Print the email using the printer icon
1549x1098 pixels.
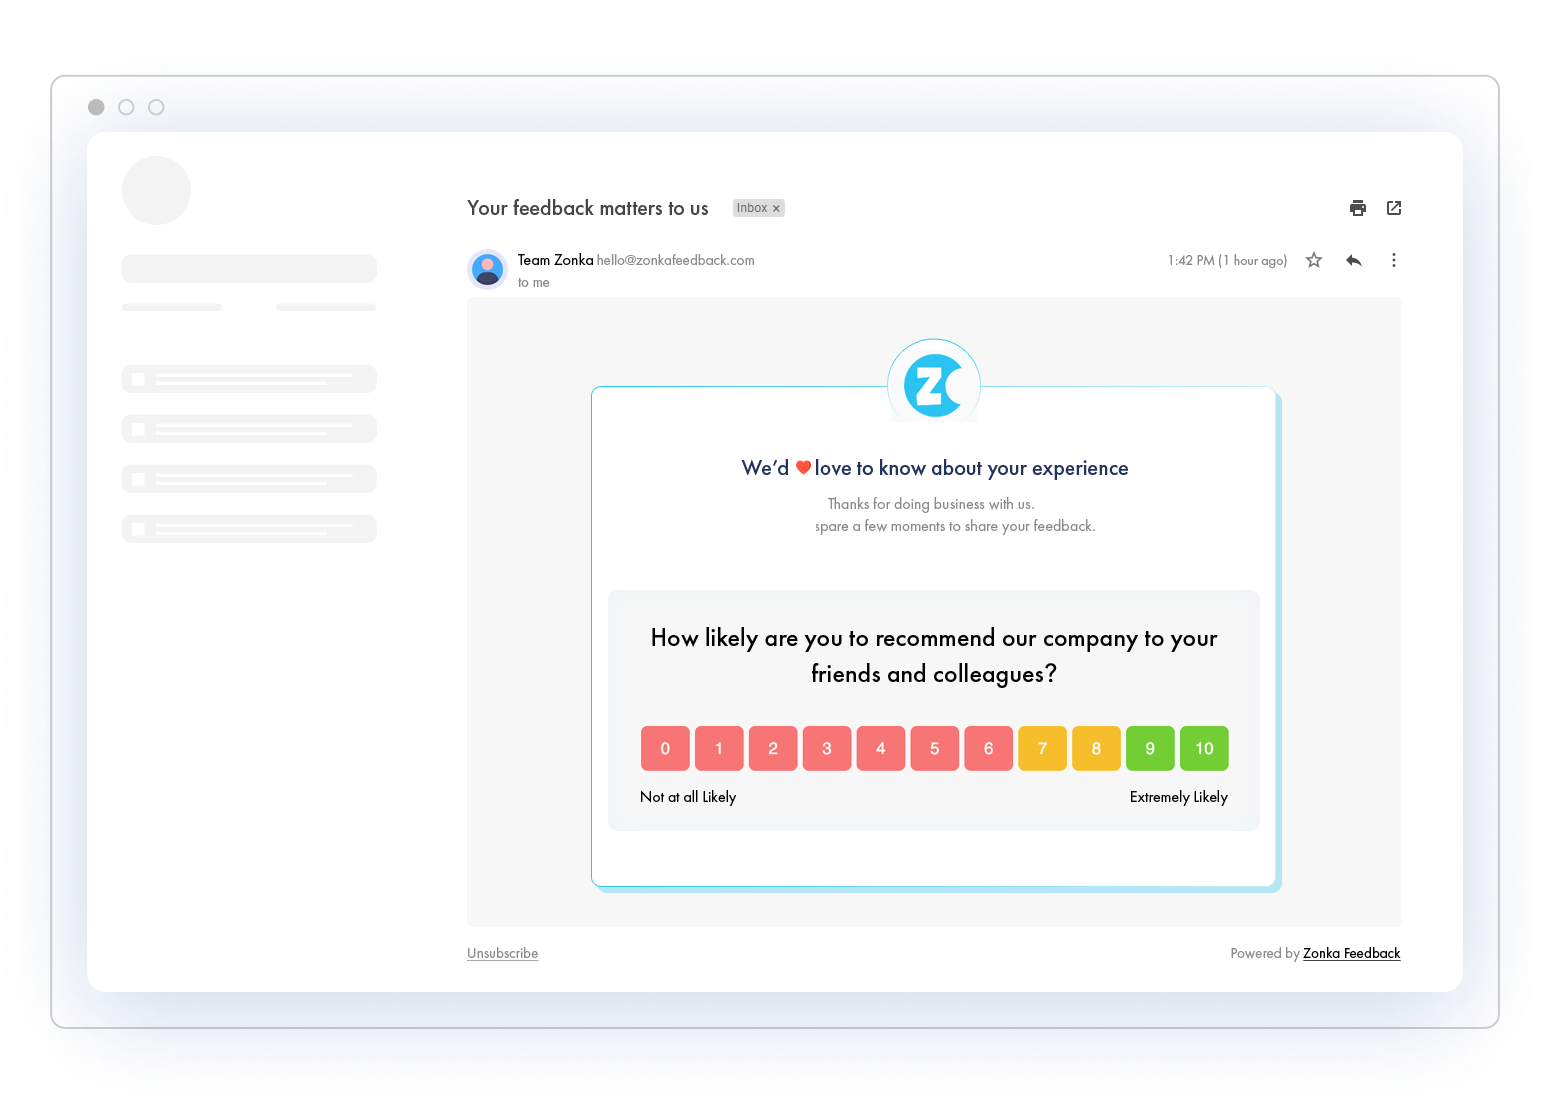(1357, 208)
